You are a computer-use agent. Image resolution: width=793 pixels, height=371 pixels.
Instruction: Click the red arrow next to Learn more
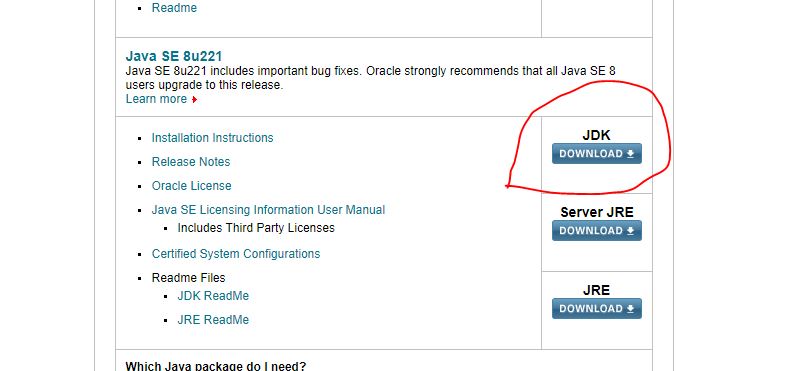coord(194,100)
